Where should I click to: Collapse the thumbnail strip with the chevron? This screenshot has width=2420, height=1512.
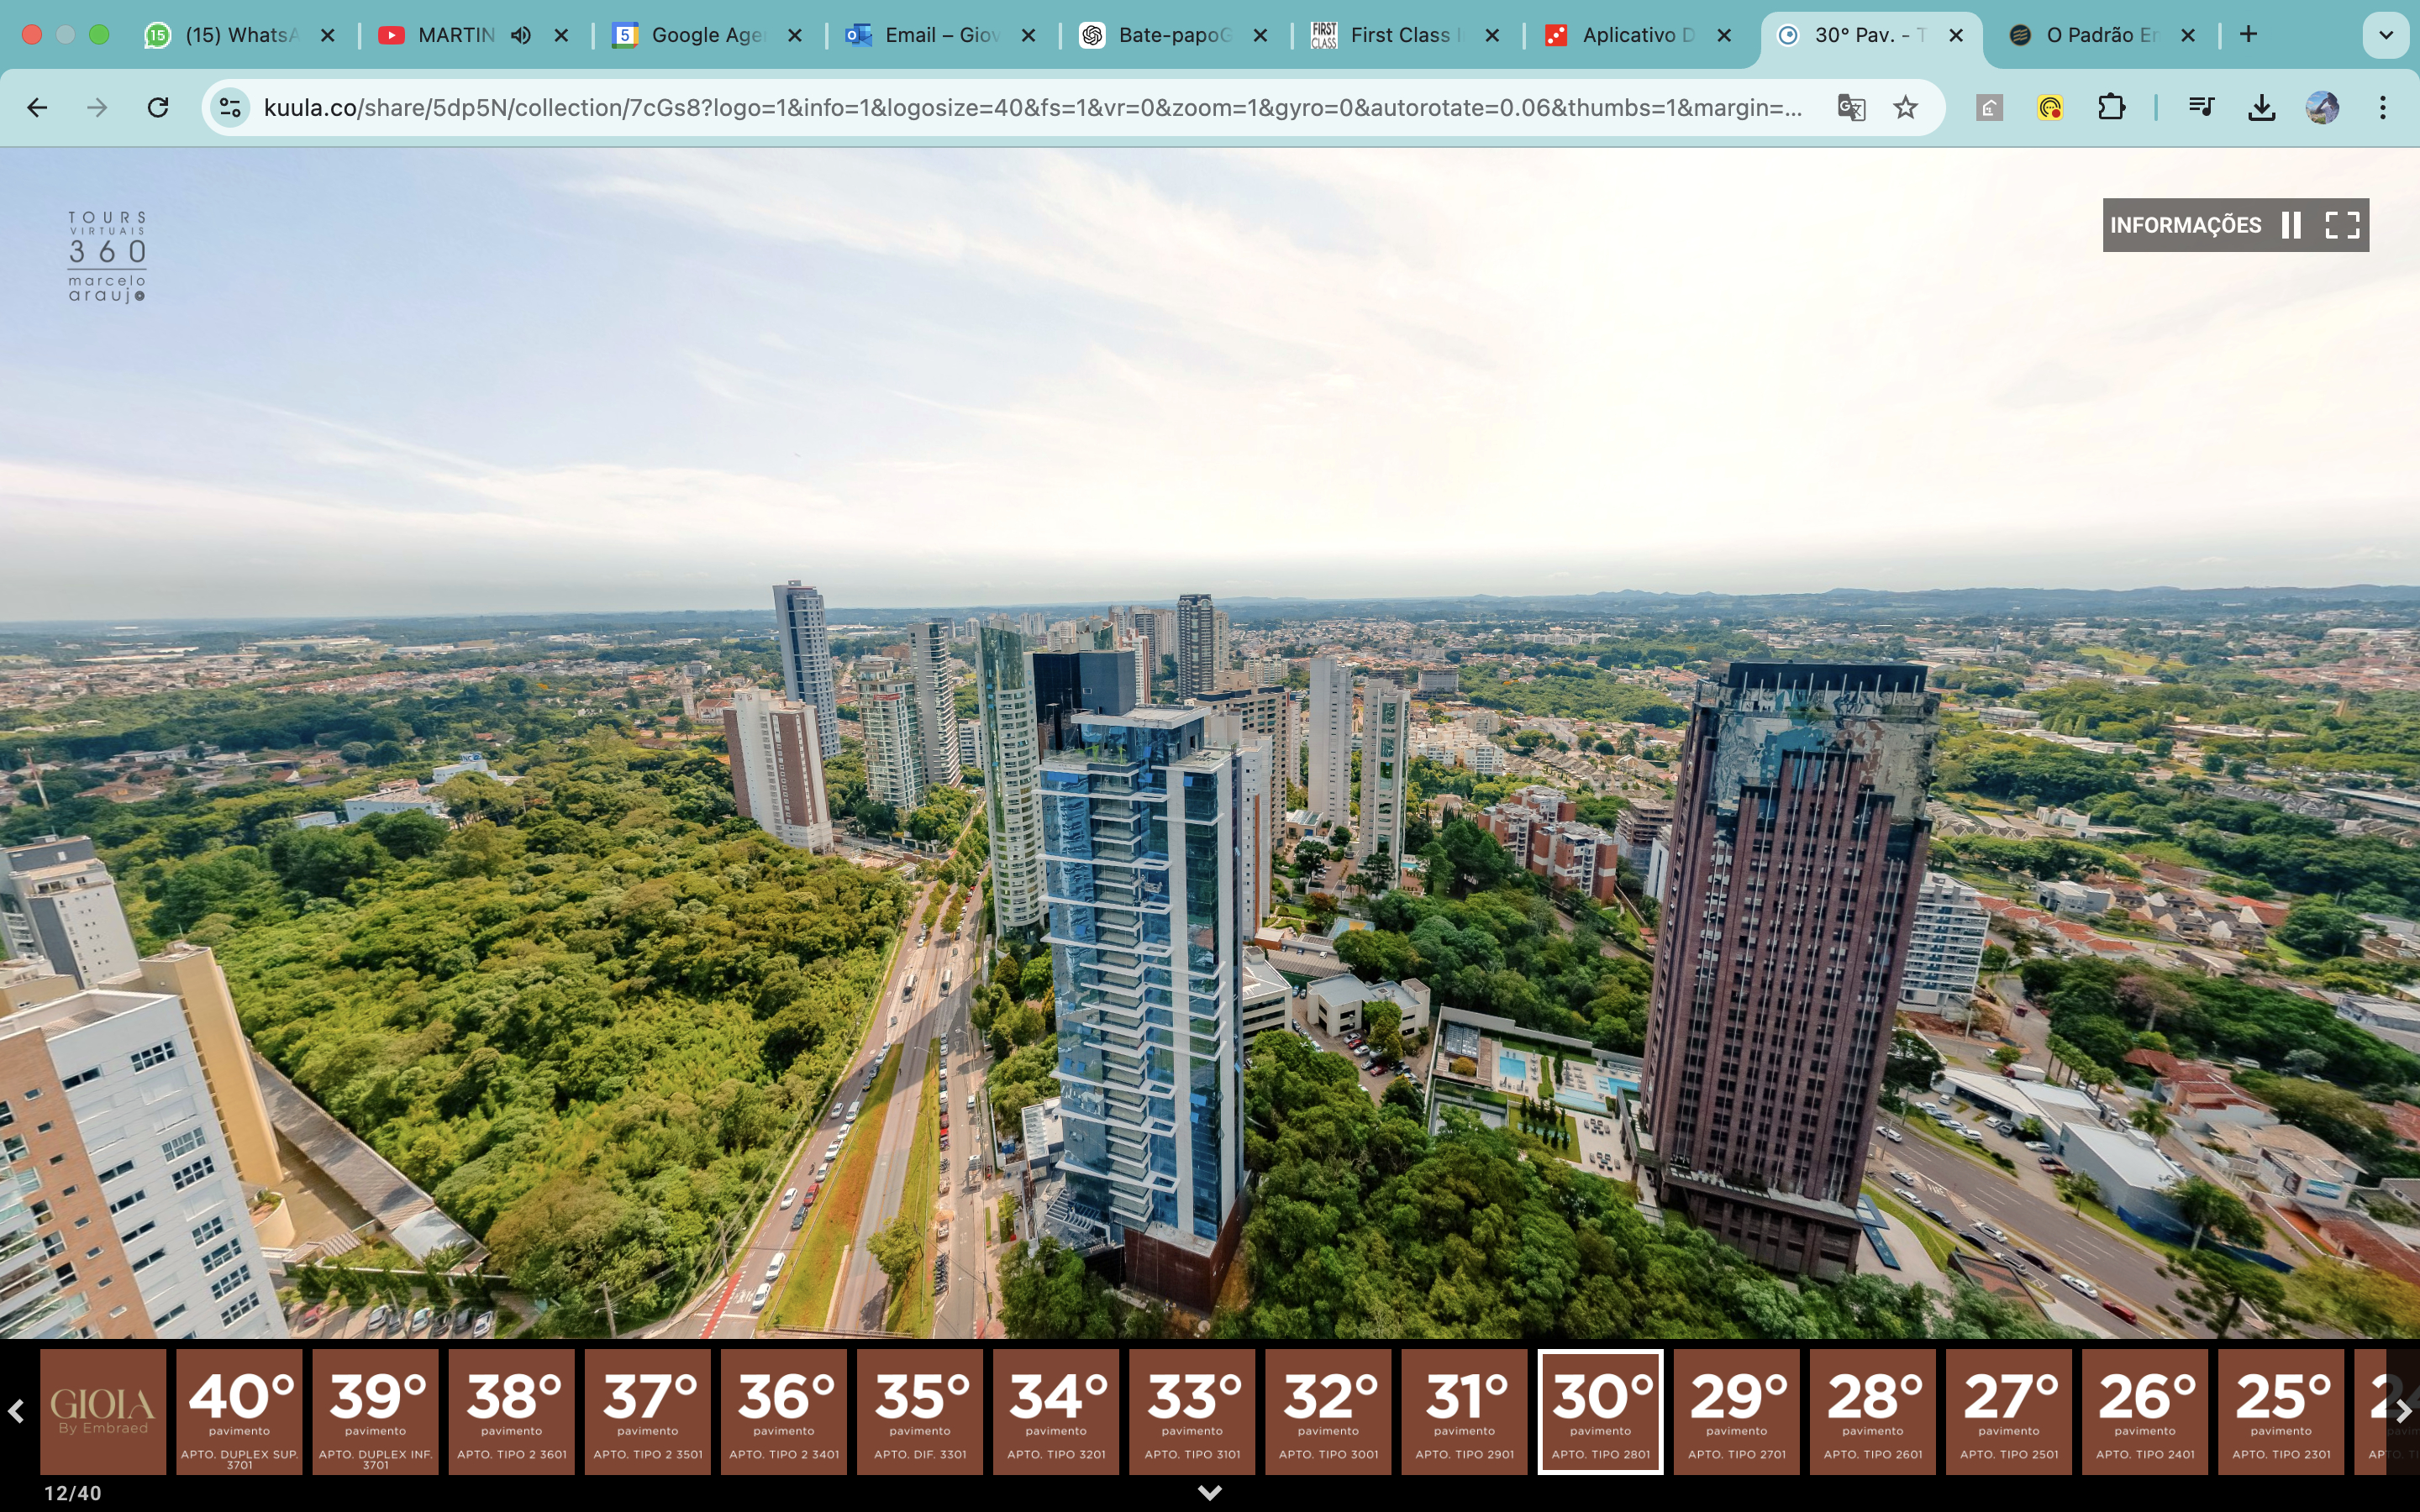tap(1210, 1492)
